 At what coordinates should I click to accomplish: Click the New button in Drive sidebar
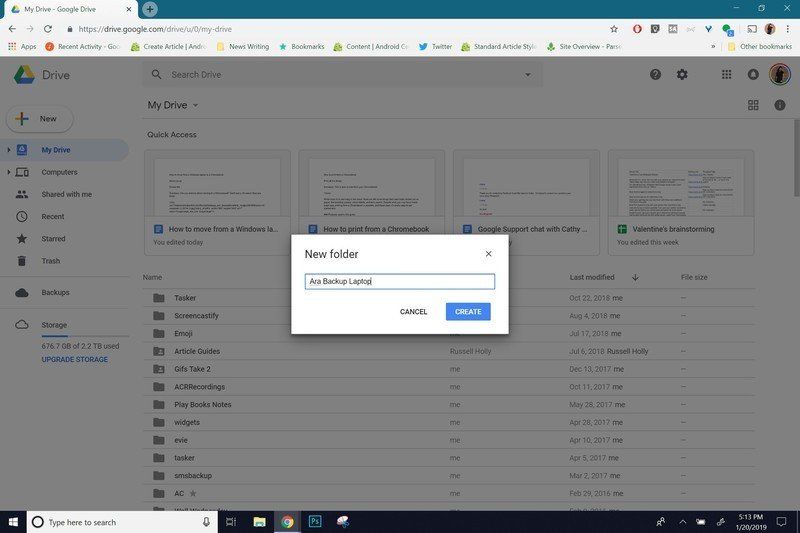[40, 119]
